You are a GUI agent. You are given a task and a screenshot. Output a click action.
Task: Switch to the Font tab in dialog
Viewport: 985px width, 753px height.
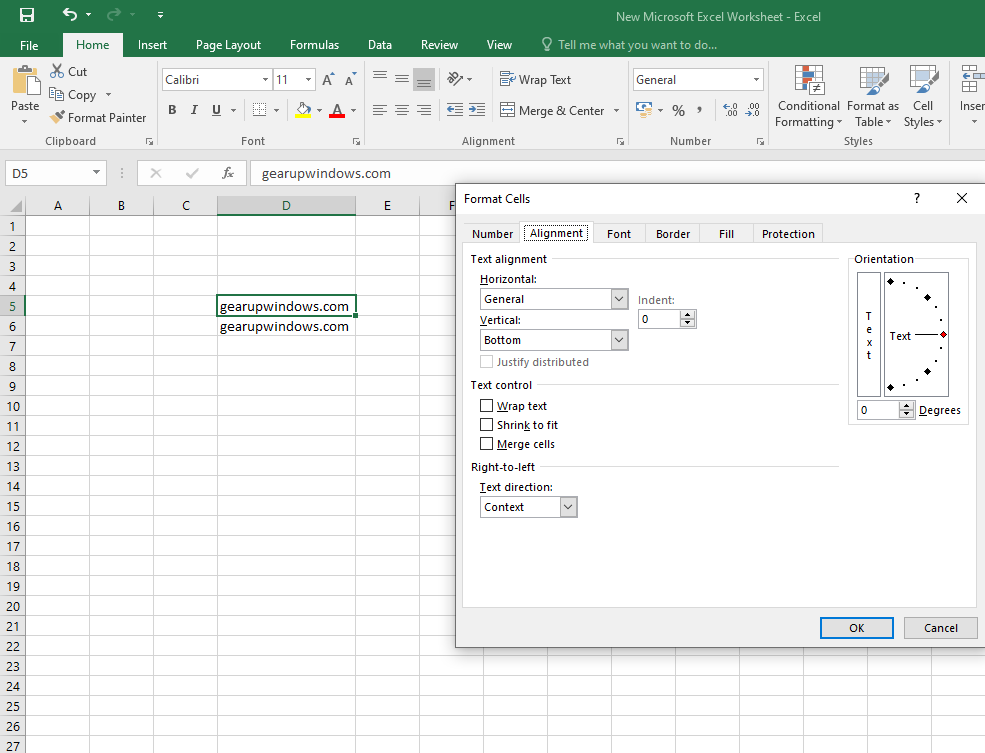[619, 234]
